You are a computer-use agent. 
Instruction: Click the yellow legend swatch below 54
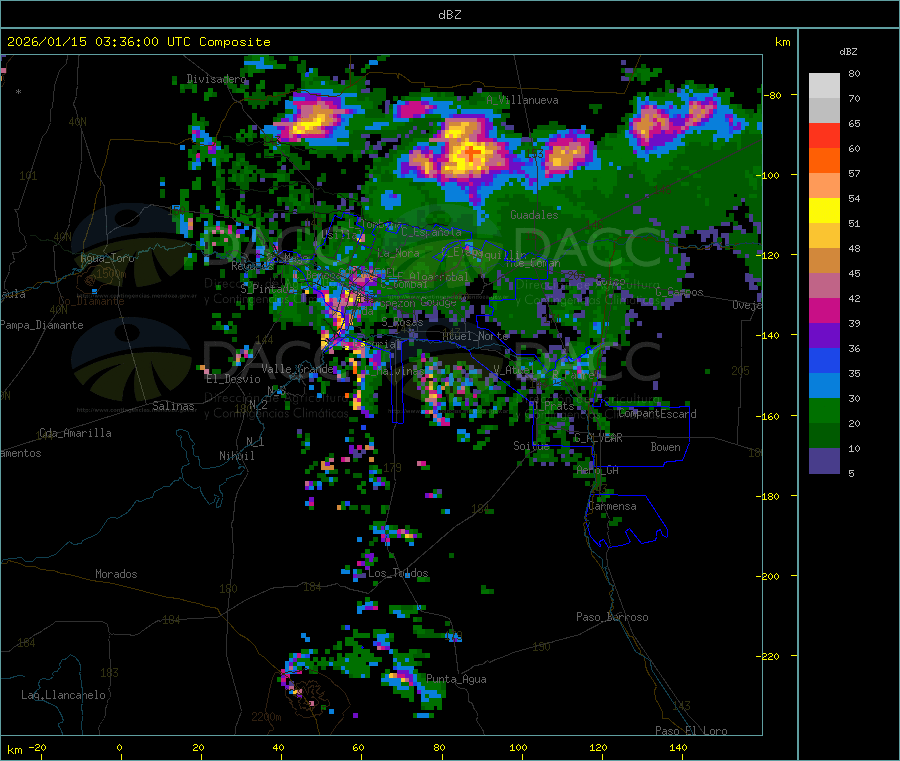[x=824, y=211]
